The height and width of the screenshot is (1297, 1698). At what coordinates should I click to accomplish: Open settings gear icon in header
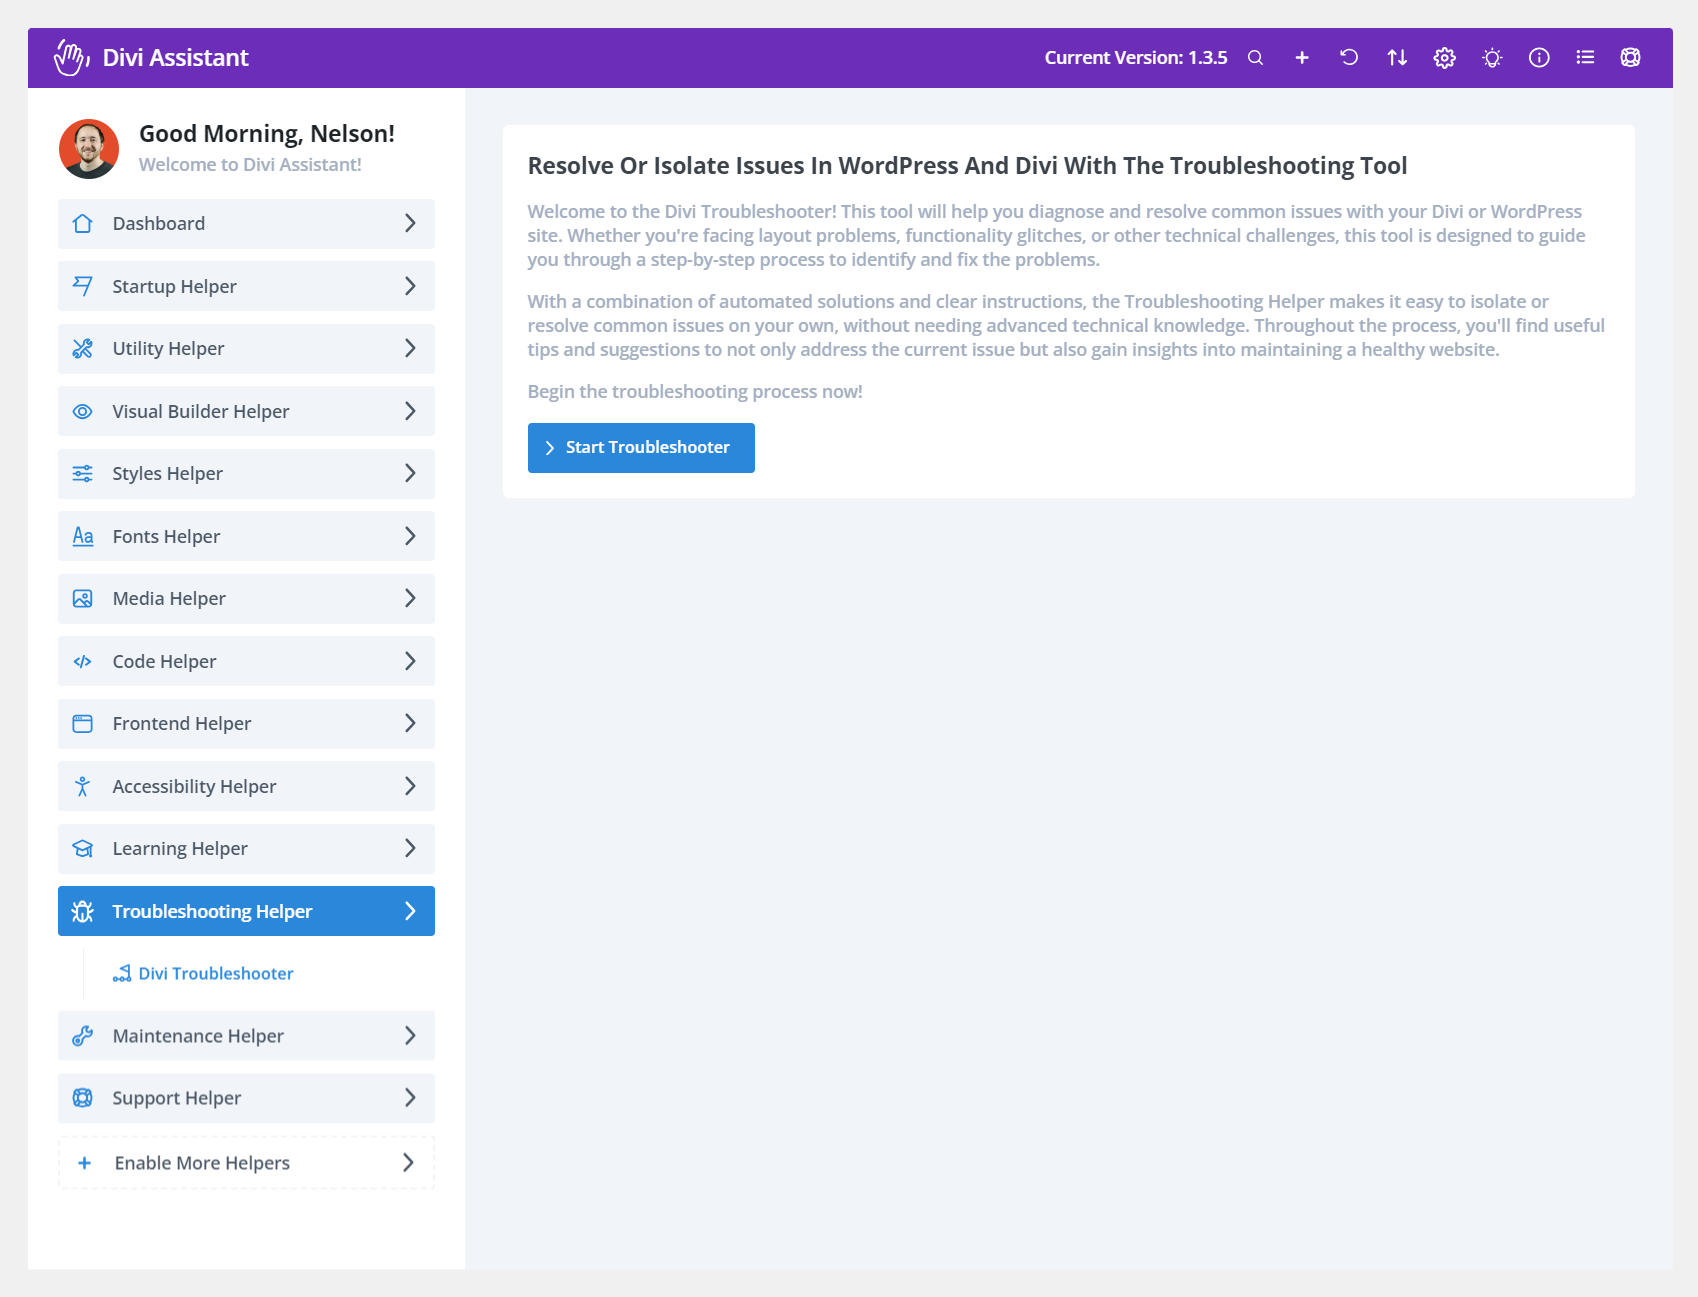pos(1444,58)
